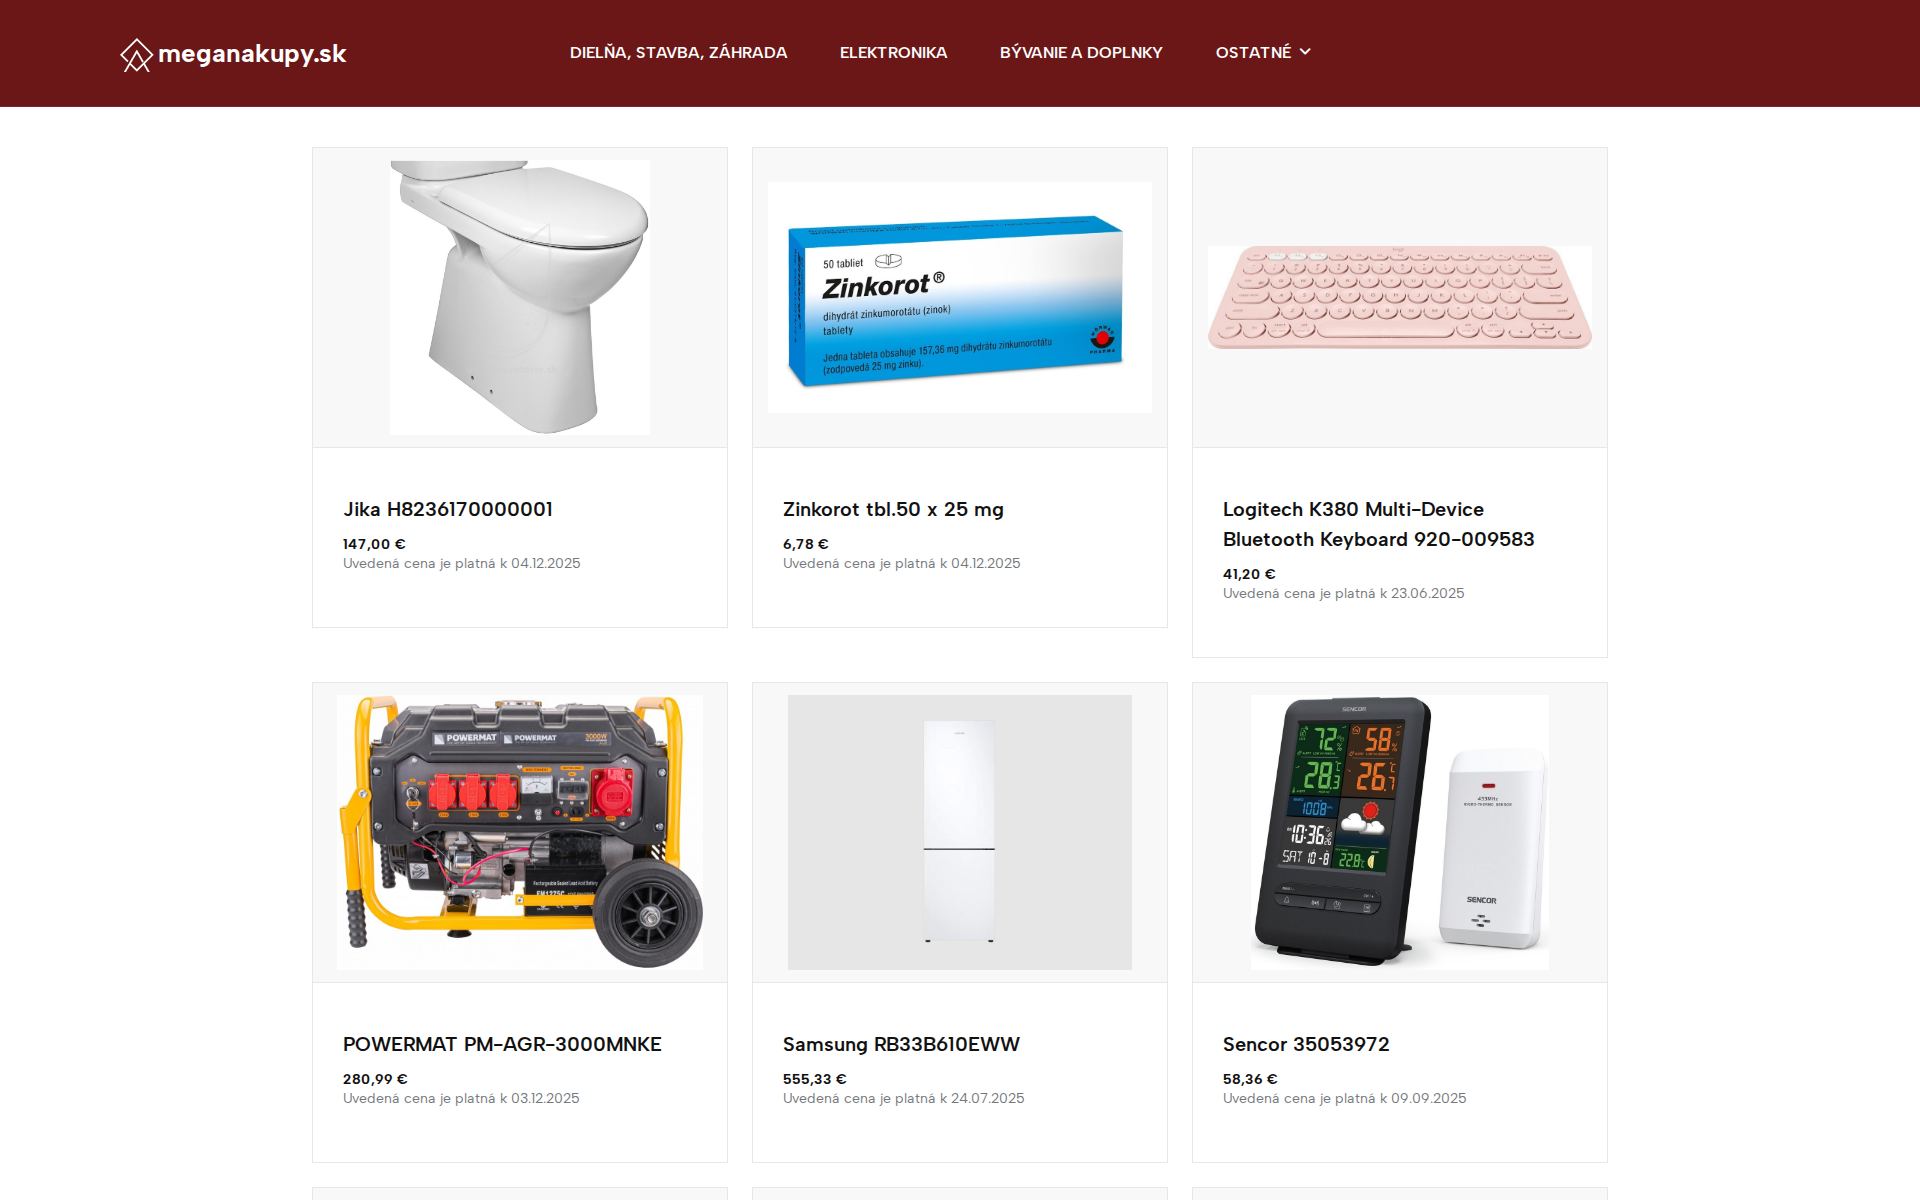Select the Elektronika menu item
1920x1200 pixels.
coord(893,52)
